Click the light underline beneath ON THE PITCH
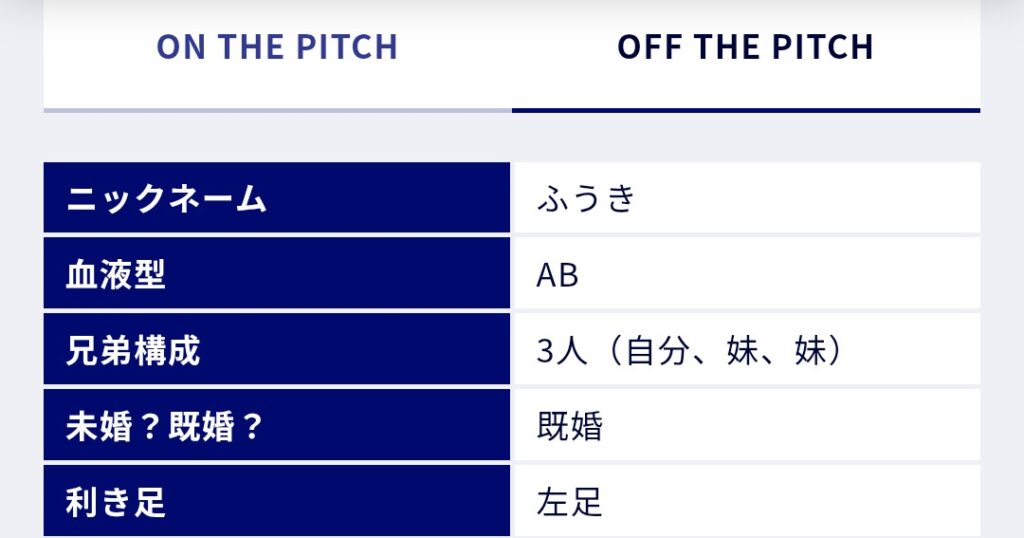Screen dimensions: 1024x538 pos(277,109)
